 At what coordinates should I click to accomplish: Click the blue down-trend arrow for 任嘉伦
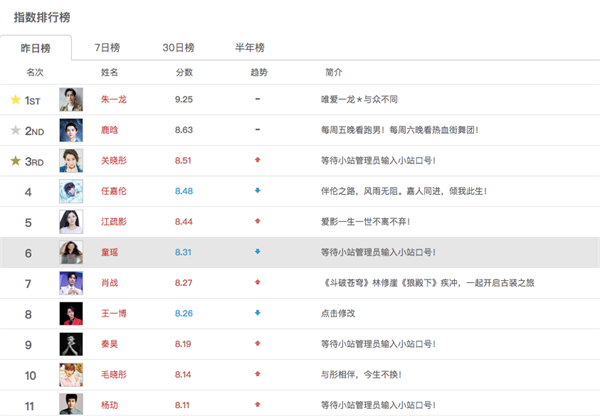tap(258, 191)
